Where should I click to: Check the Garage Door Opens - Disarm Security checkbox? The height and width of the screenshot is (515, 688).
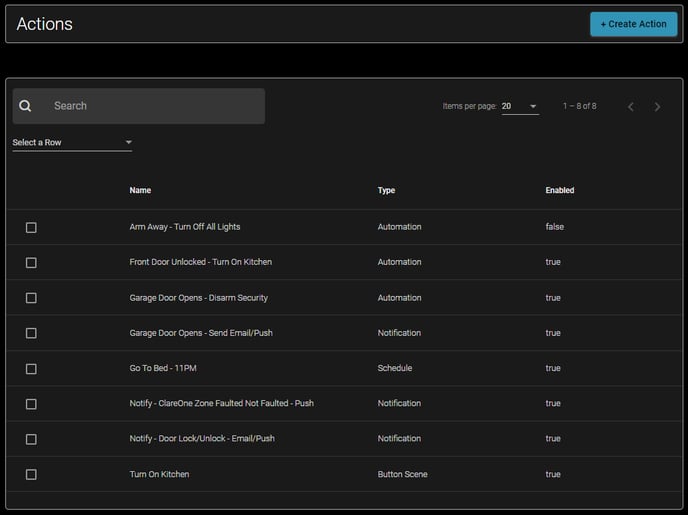pyautogui.click(x=31, y=298)
